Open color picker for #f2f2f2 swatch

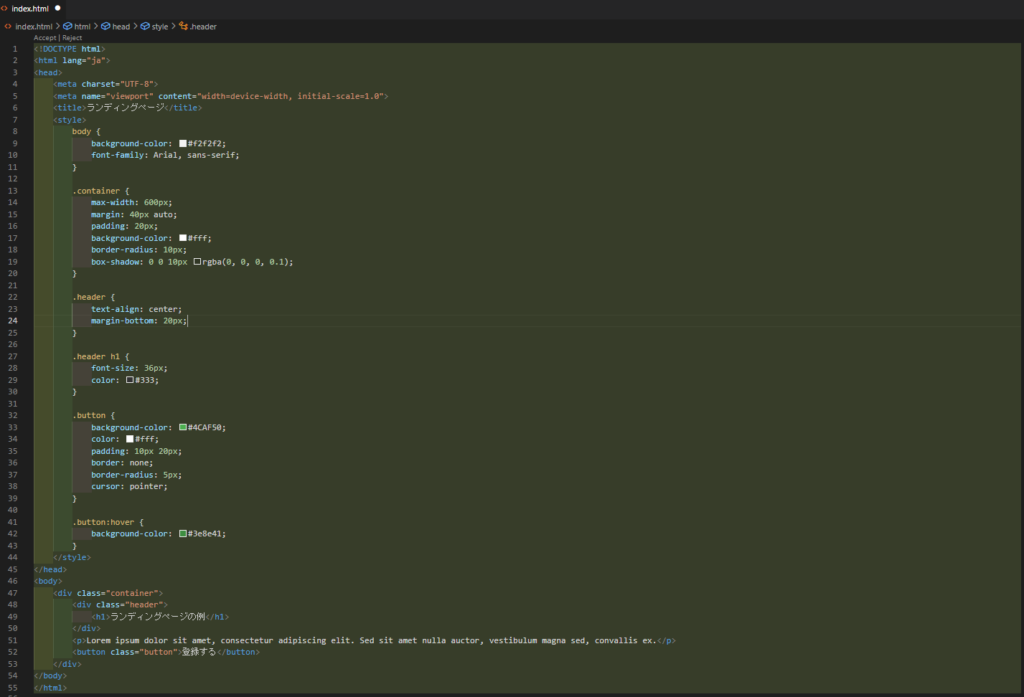183,143
